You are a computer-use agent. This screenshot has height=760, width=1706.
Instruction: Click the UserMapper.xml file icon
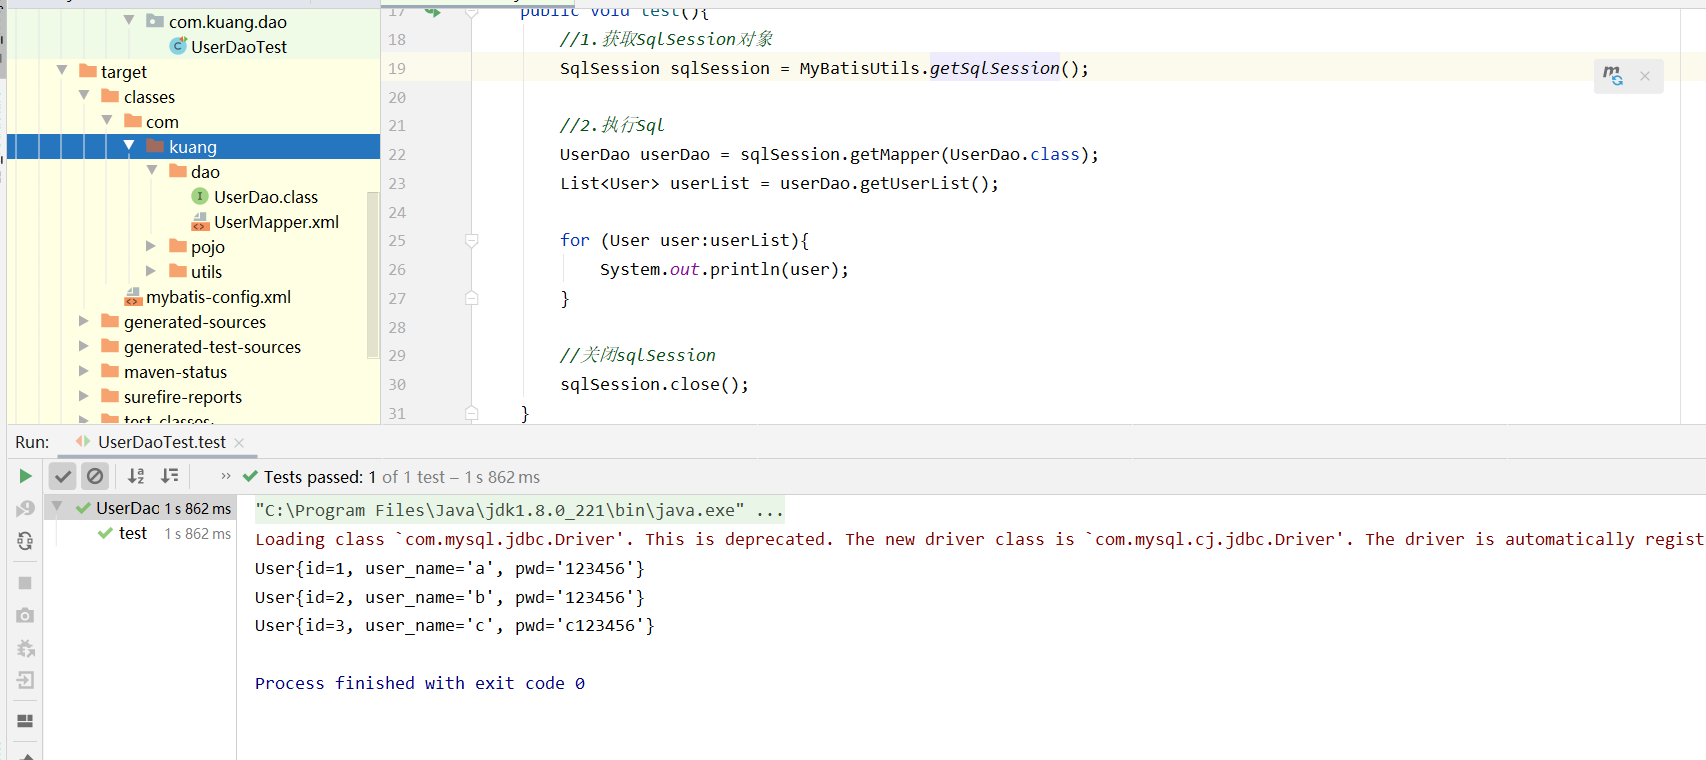pyautogui.click(x=200, y=222)
